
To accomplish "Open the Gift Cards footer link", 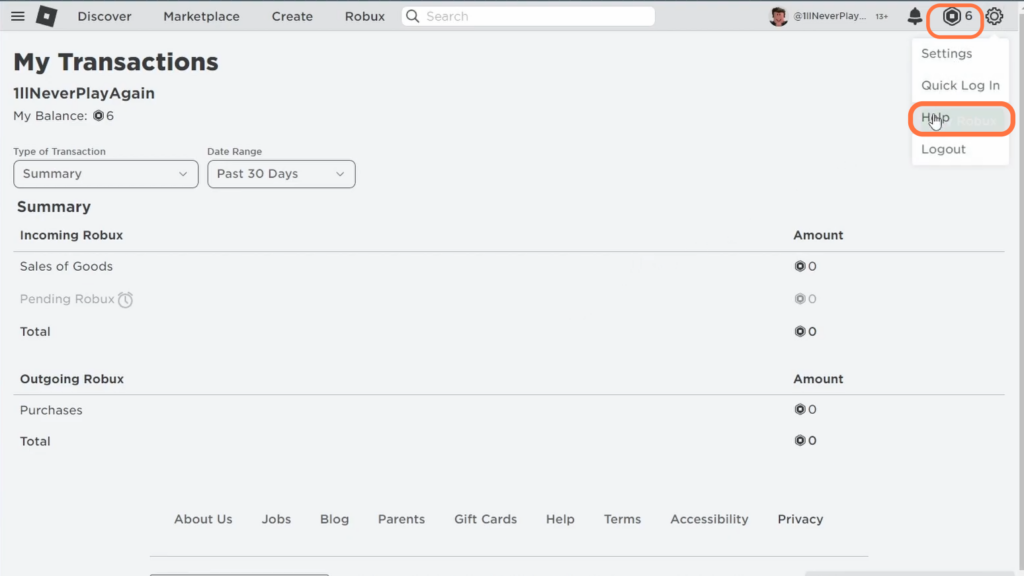I will pyautogui.click(x=485, y=519).
